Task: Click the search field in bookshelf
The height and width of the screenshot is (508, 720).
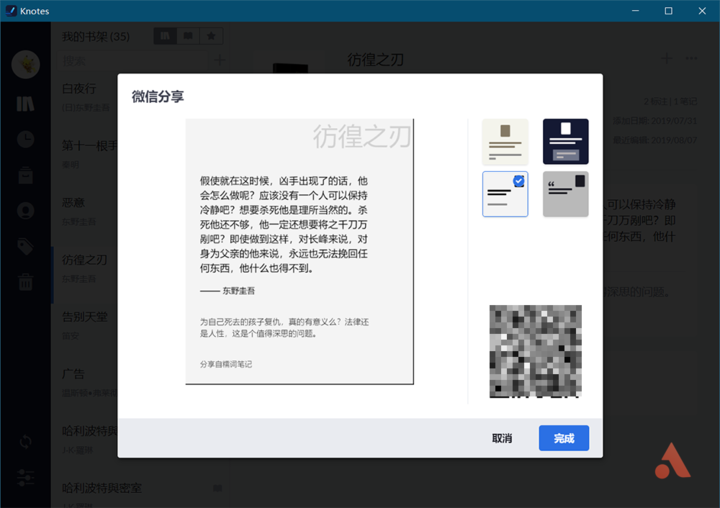Action: (135, 60)
